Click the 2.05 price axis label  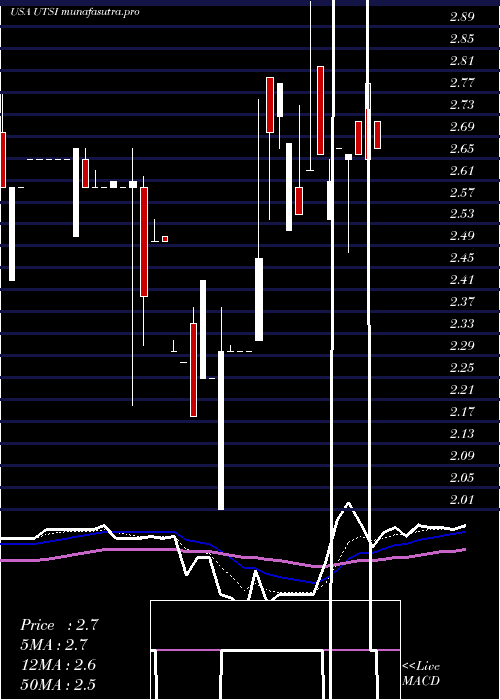(462, 478)
